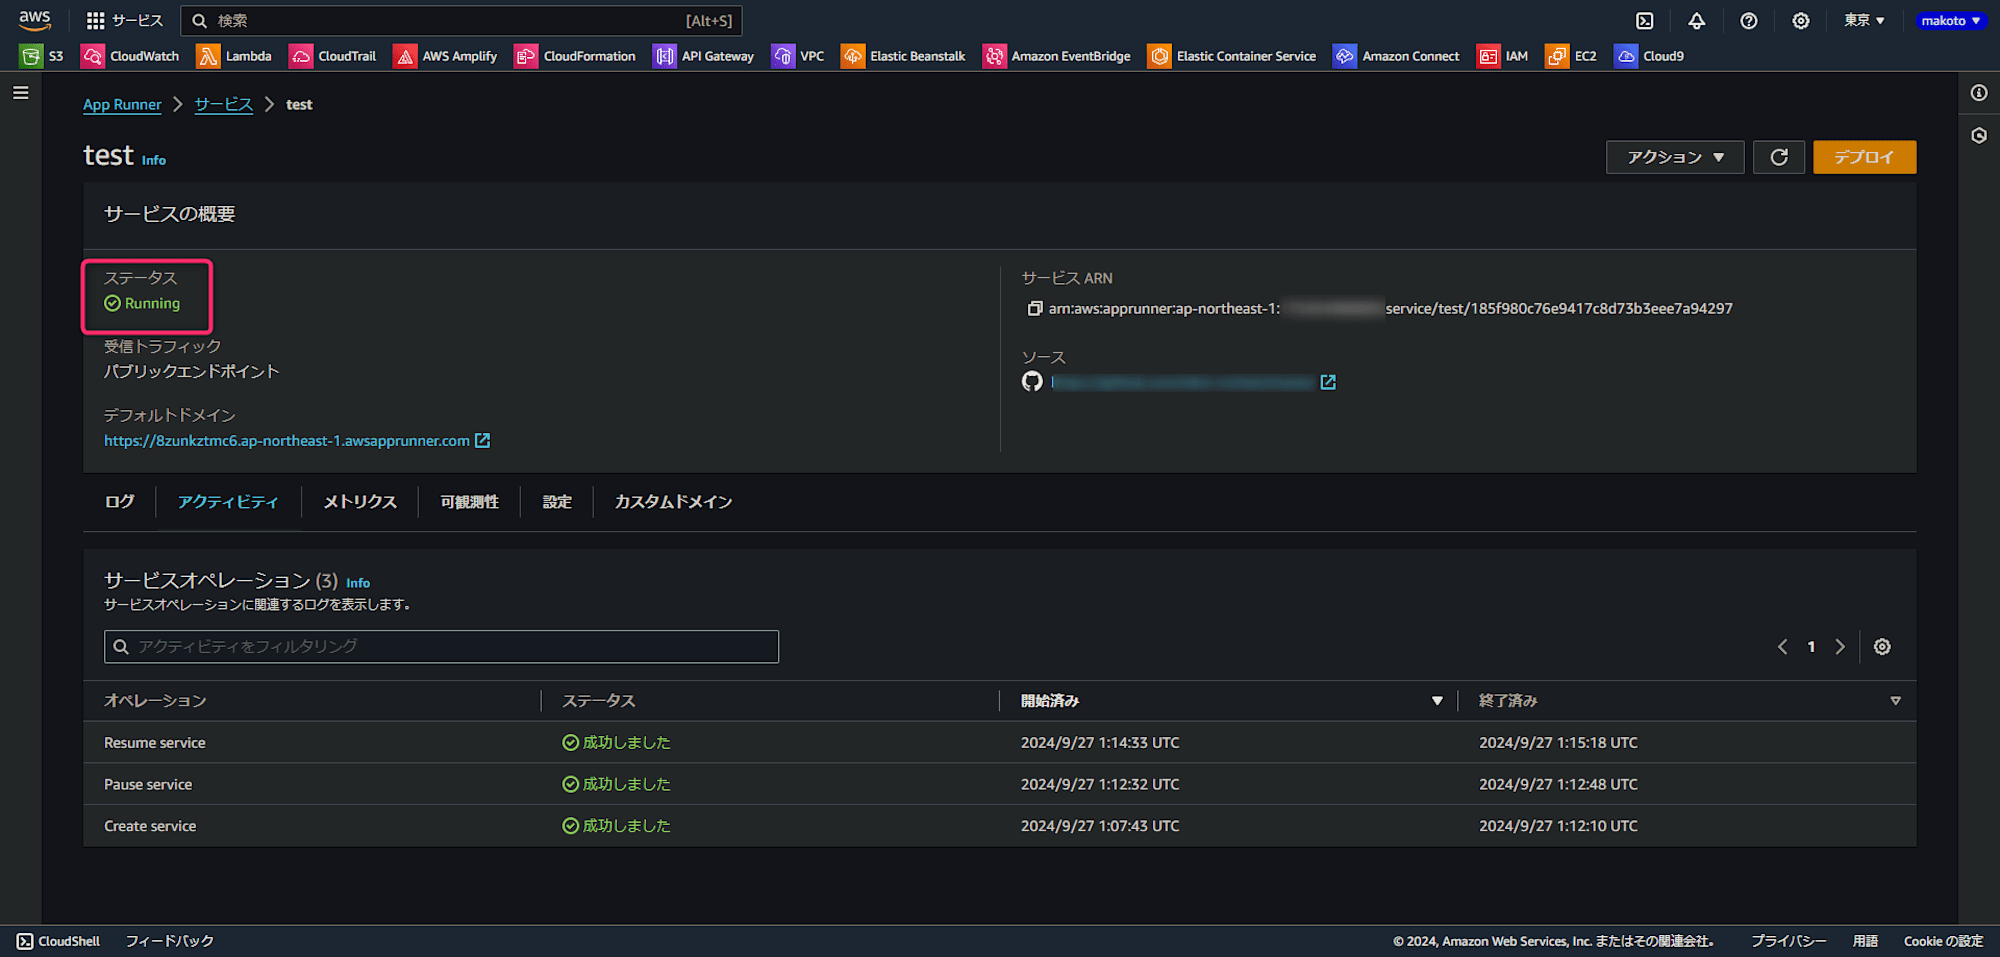Refresh the service with reload button
Viewport: 2000px width, 957px height.
(1779, 157)
